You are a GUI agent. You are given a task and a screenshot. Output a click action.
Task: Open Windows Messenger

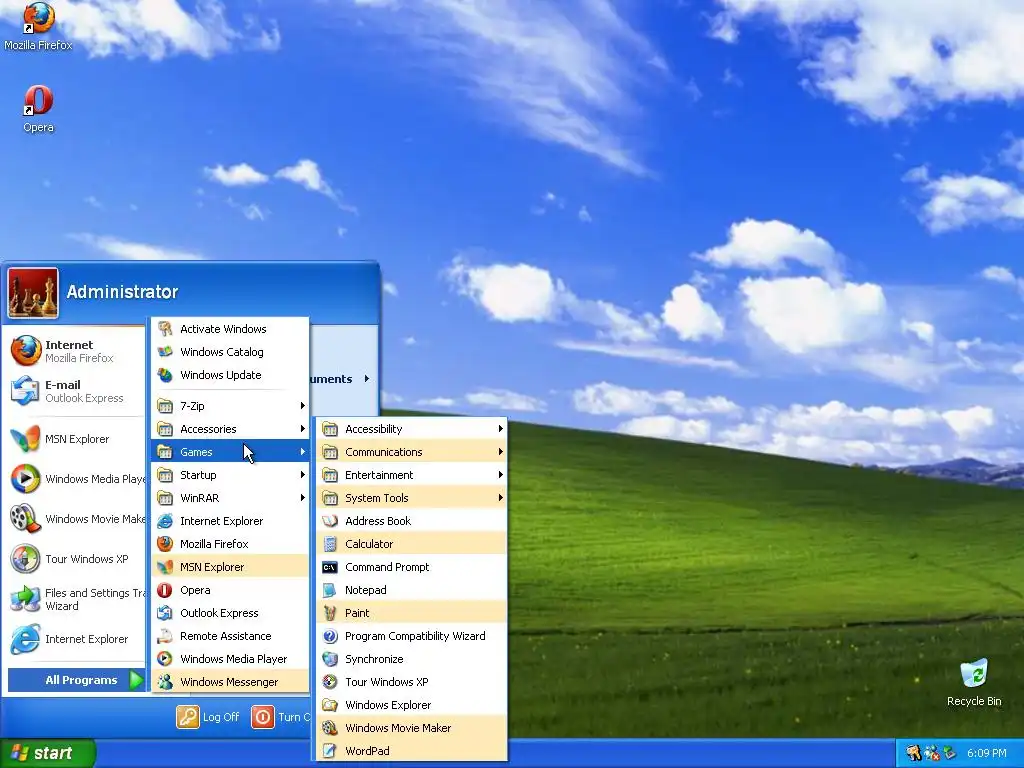(230, 682)
